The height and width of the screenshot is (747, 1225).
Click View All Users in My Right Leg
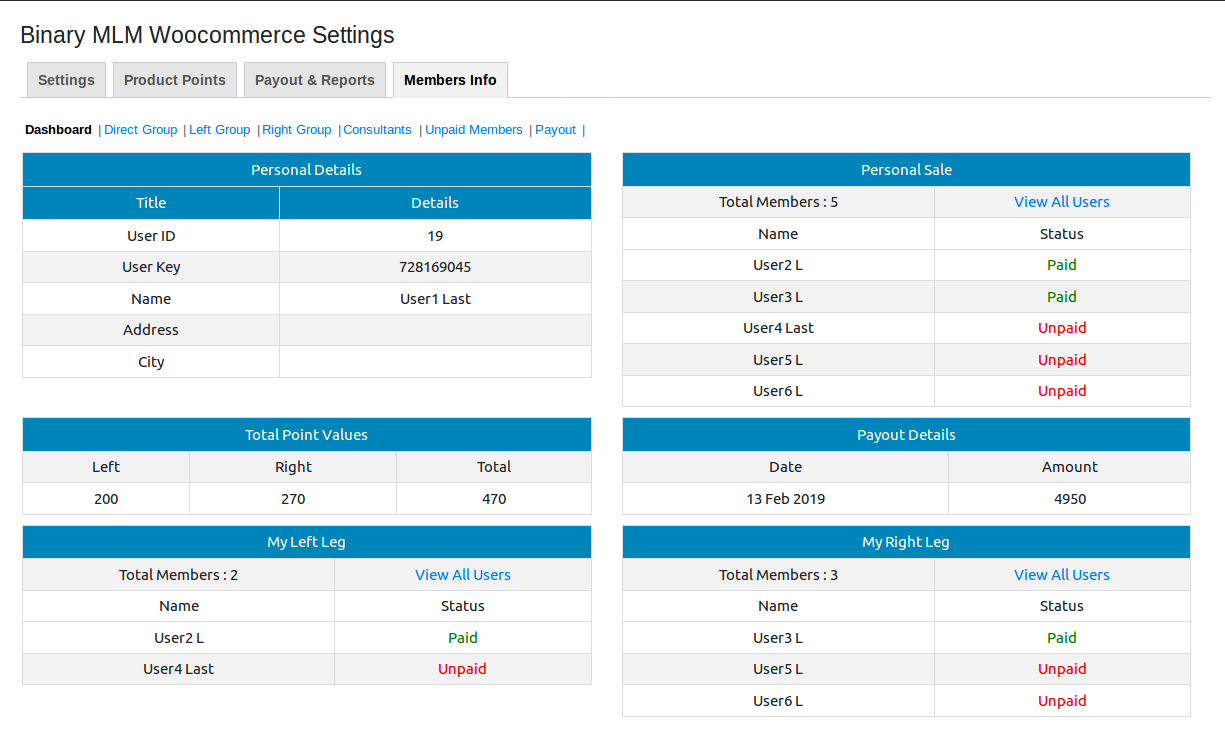[x=1061, y=575]
